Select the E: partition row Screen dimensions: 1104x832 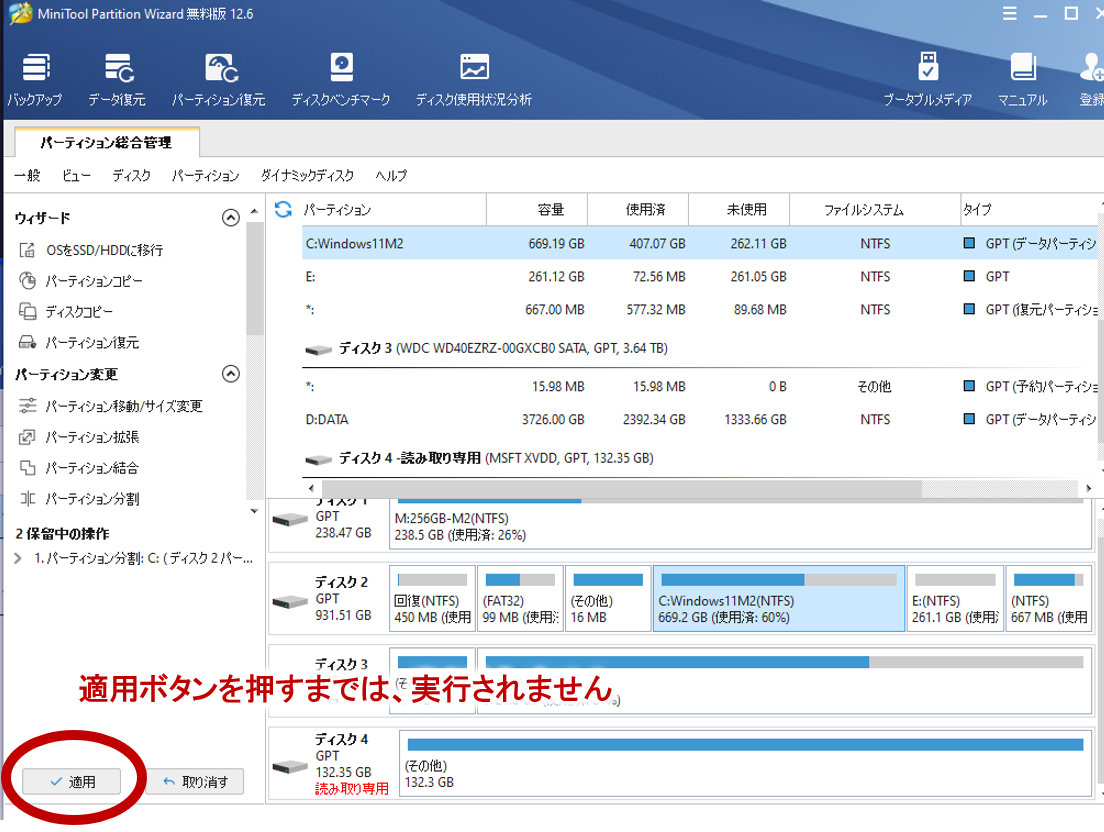[699, 277]
